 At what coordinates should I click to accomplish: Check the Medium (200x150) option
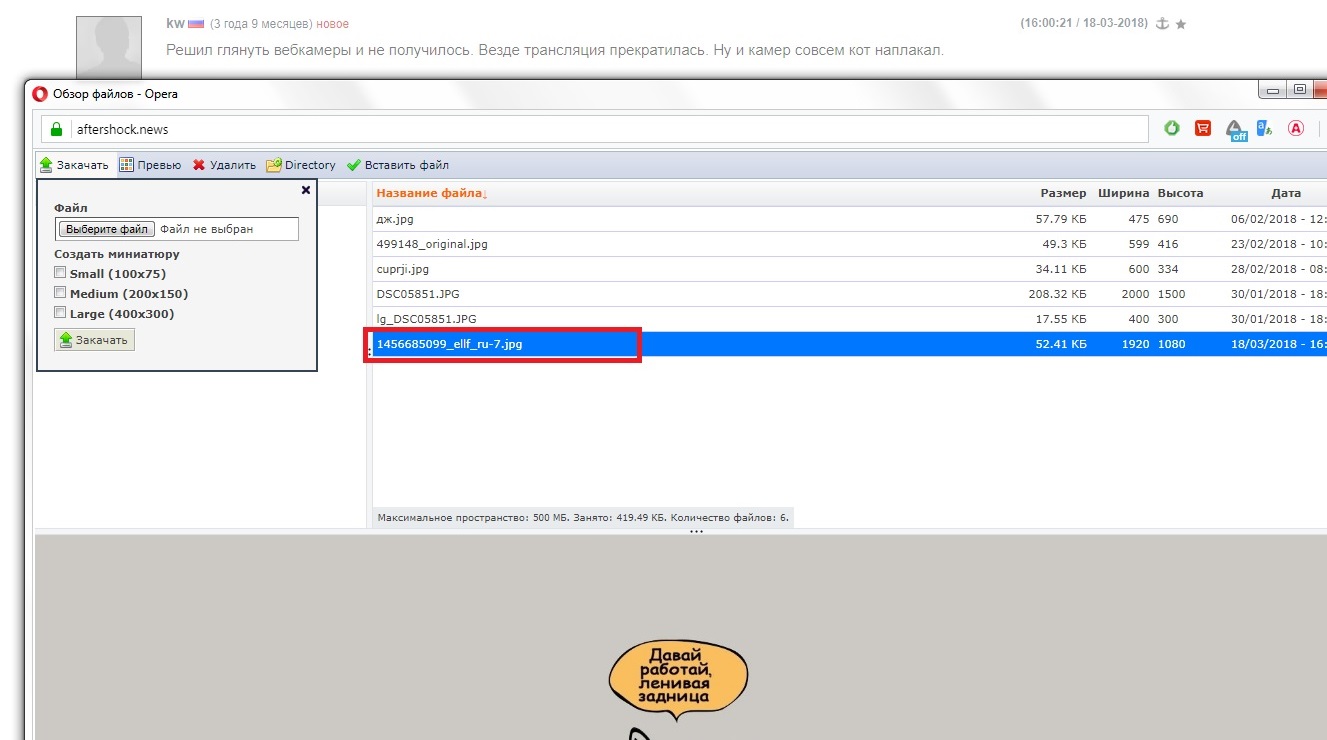(x=61, y=293)
